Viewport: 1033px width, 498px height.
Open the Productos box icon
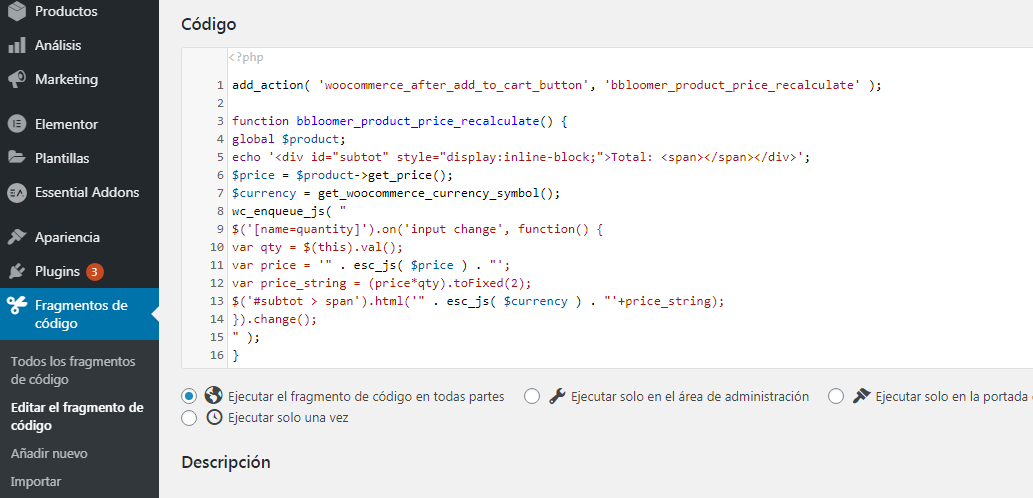click(x=17, y=11)
